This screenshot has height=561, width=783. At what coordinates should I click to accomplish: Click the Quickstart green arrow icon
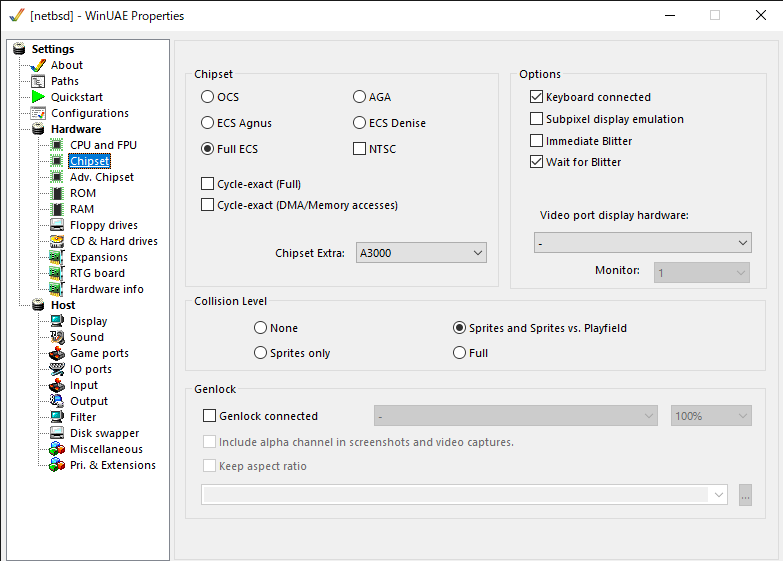click(39, 97)
